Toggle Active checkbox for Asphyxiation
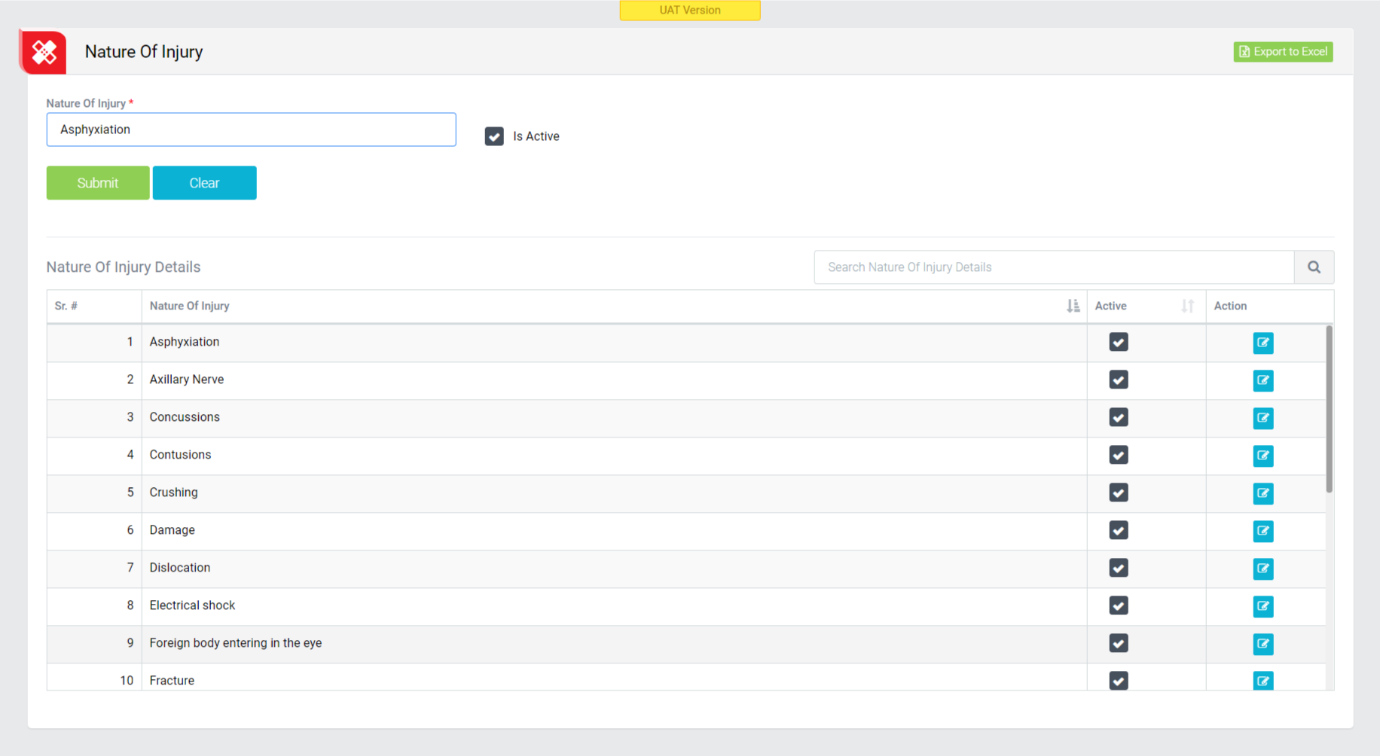 pyautogui.click(x=1119, y=342)
